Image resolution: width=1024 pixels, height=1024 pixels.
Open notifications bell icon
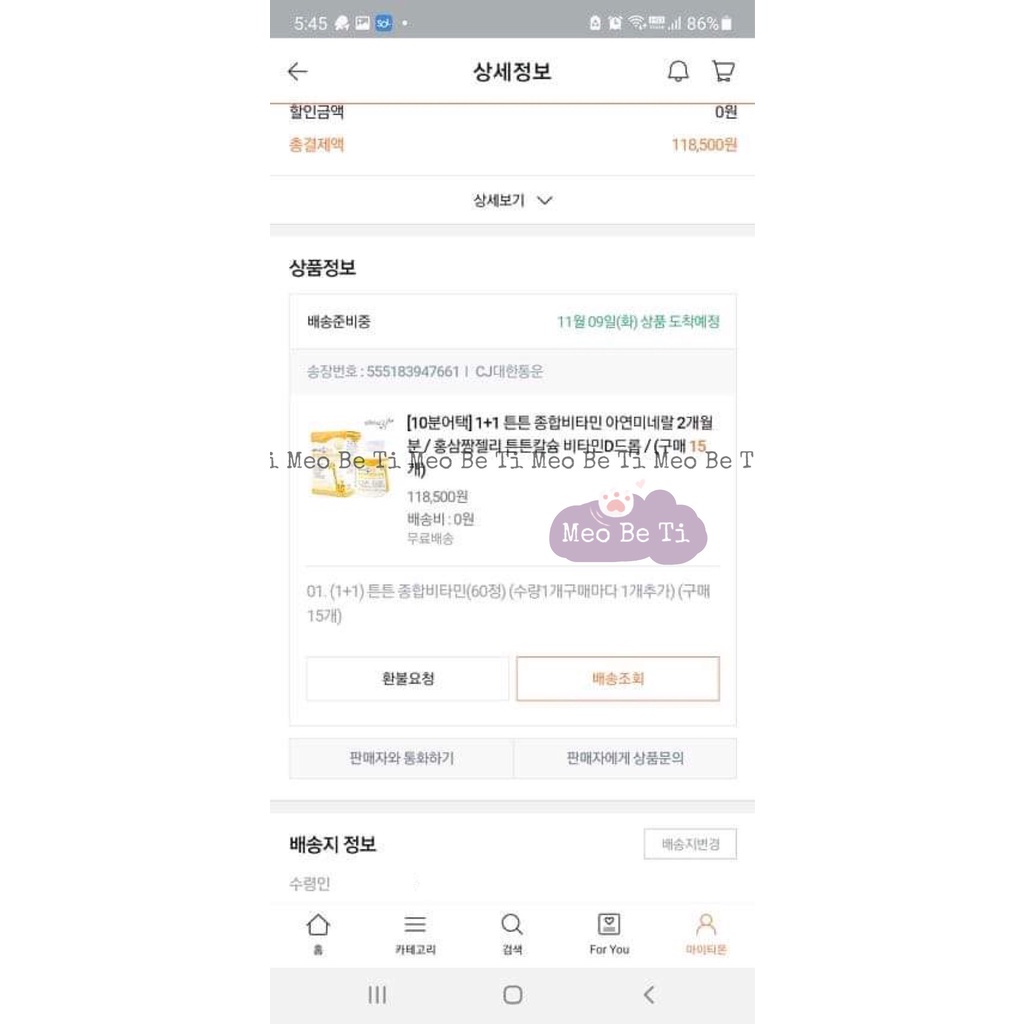coord(678,71)
